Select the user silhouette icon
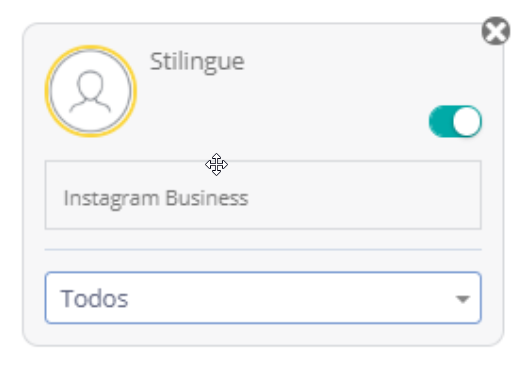523x366 pixels. coord(90,91)
